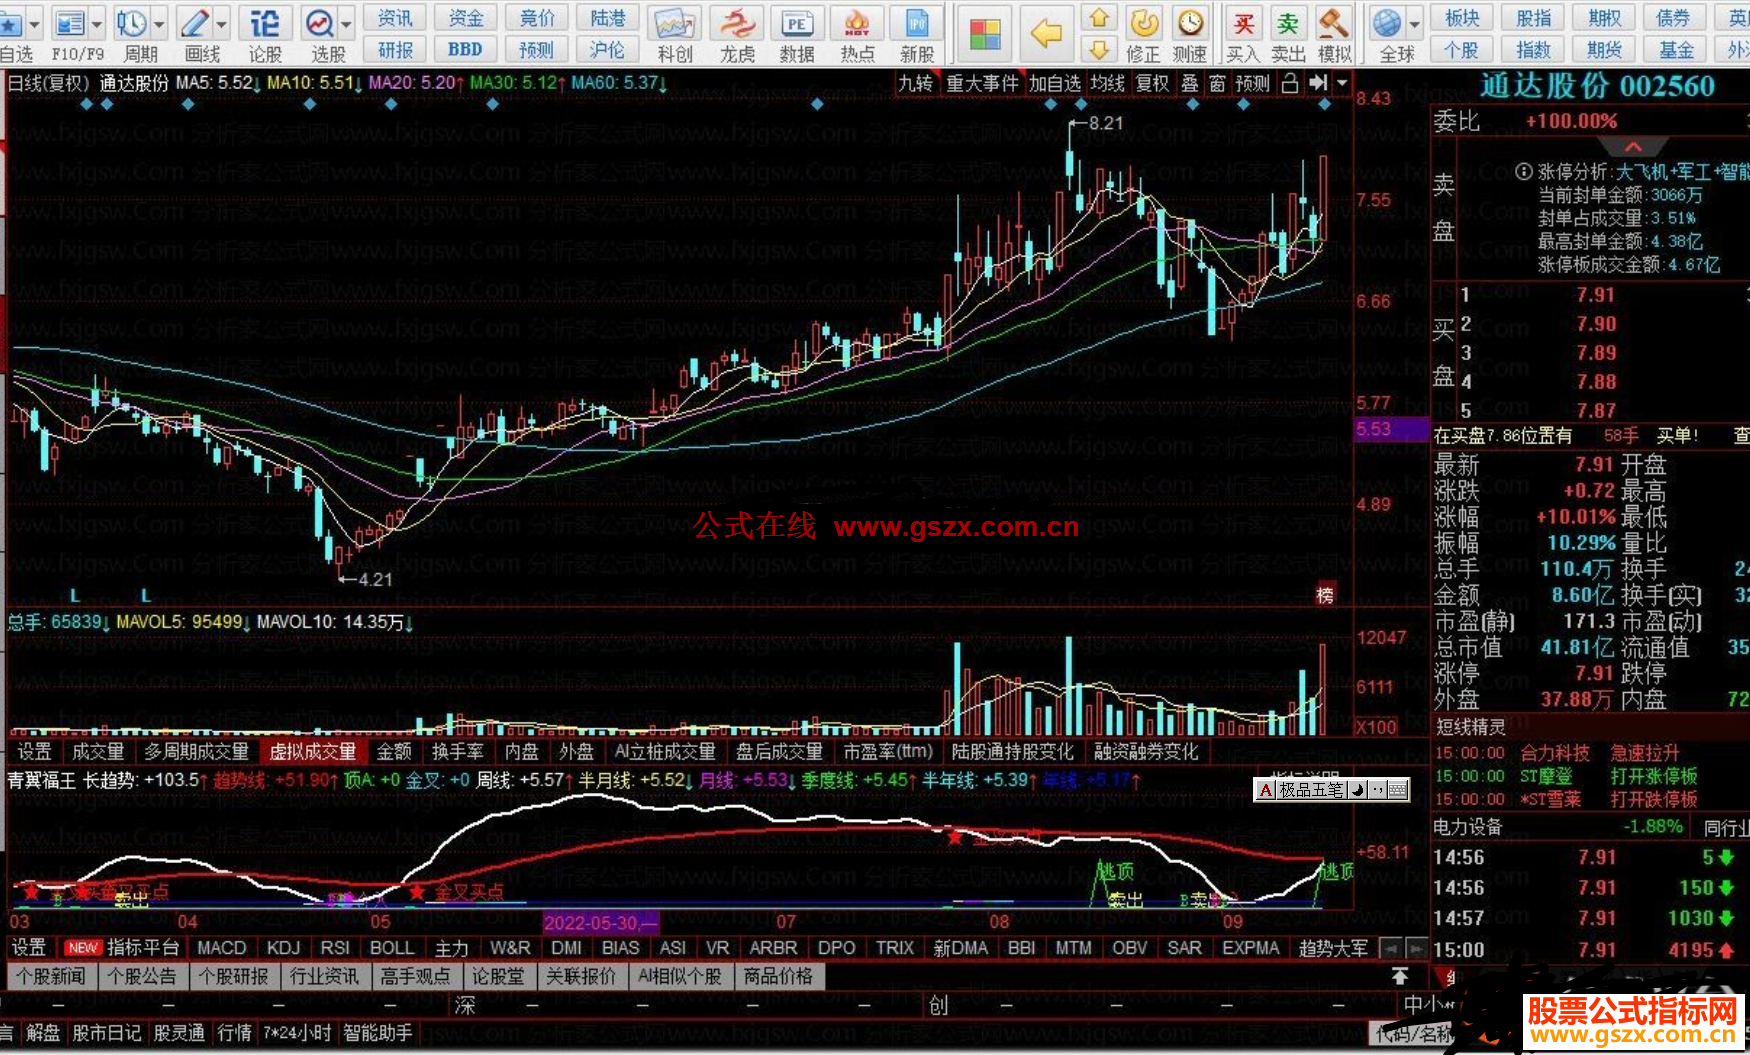Image resolution: width=1750 pixels, height=1055 pixels.
Task: Click the 合力科技 急速拉升 alert row
Action: point(1590,753)
